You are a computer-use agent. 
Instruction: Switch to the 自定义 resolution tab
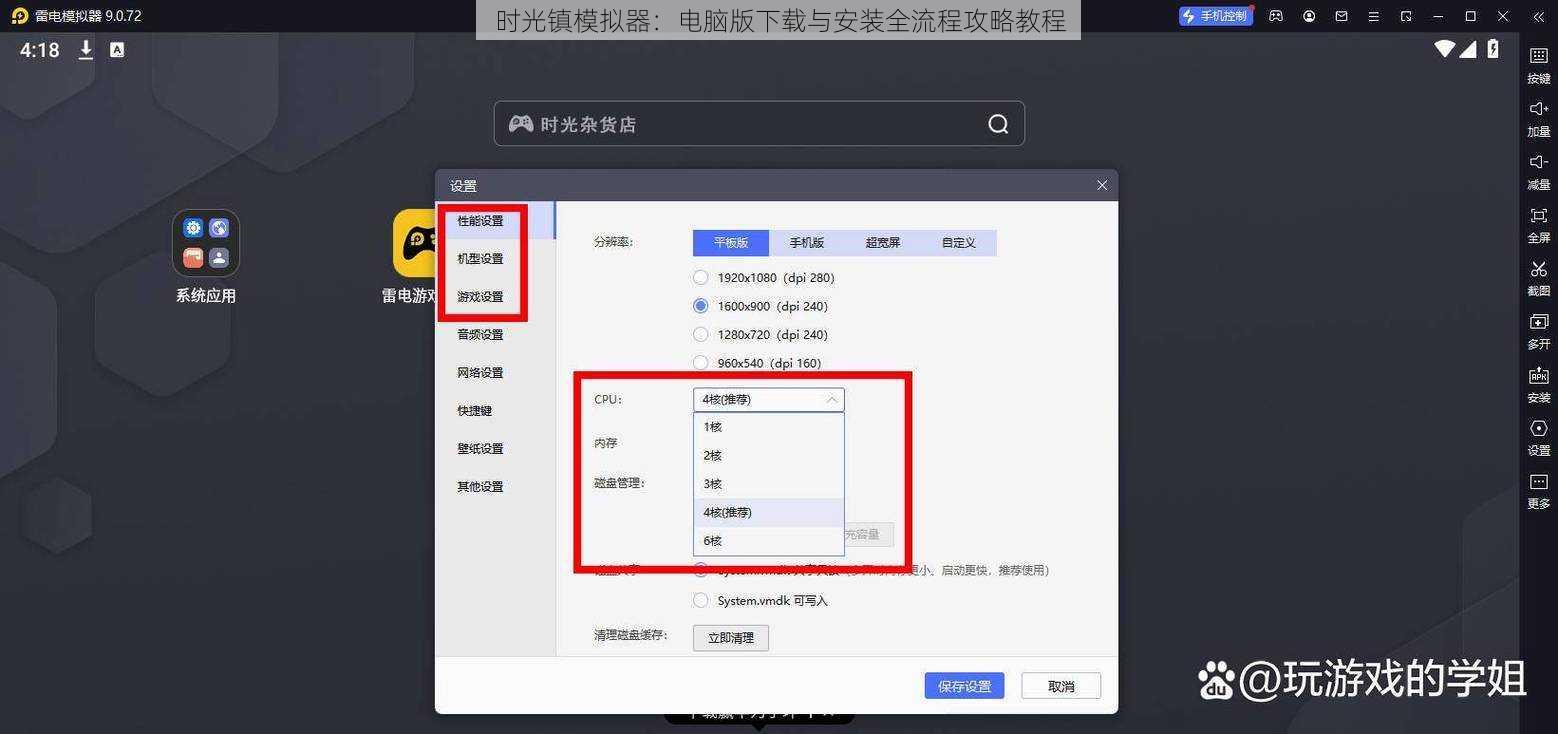click(x=959, y=243)
